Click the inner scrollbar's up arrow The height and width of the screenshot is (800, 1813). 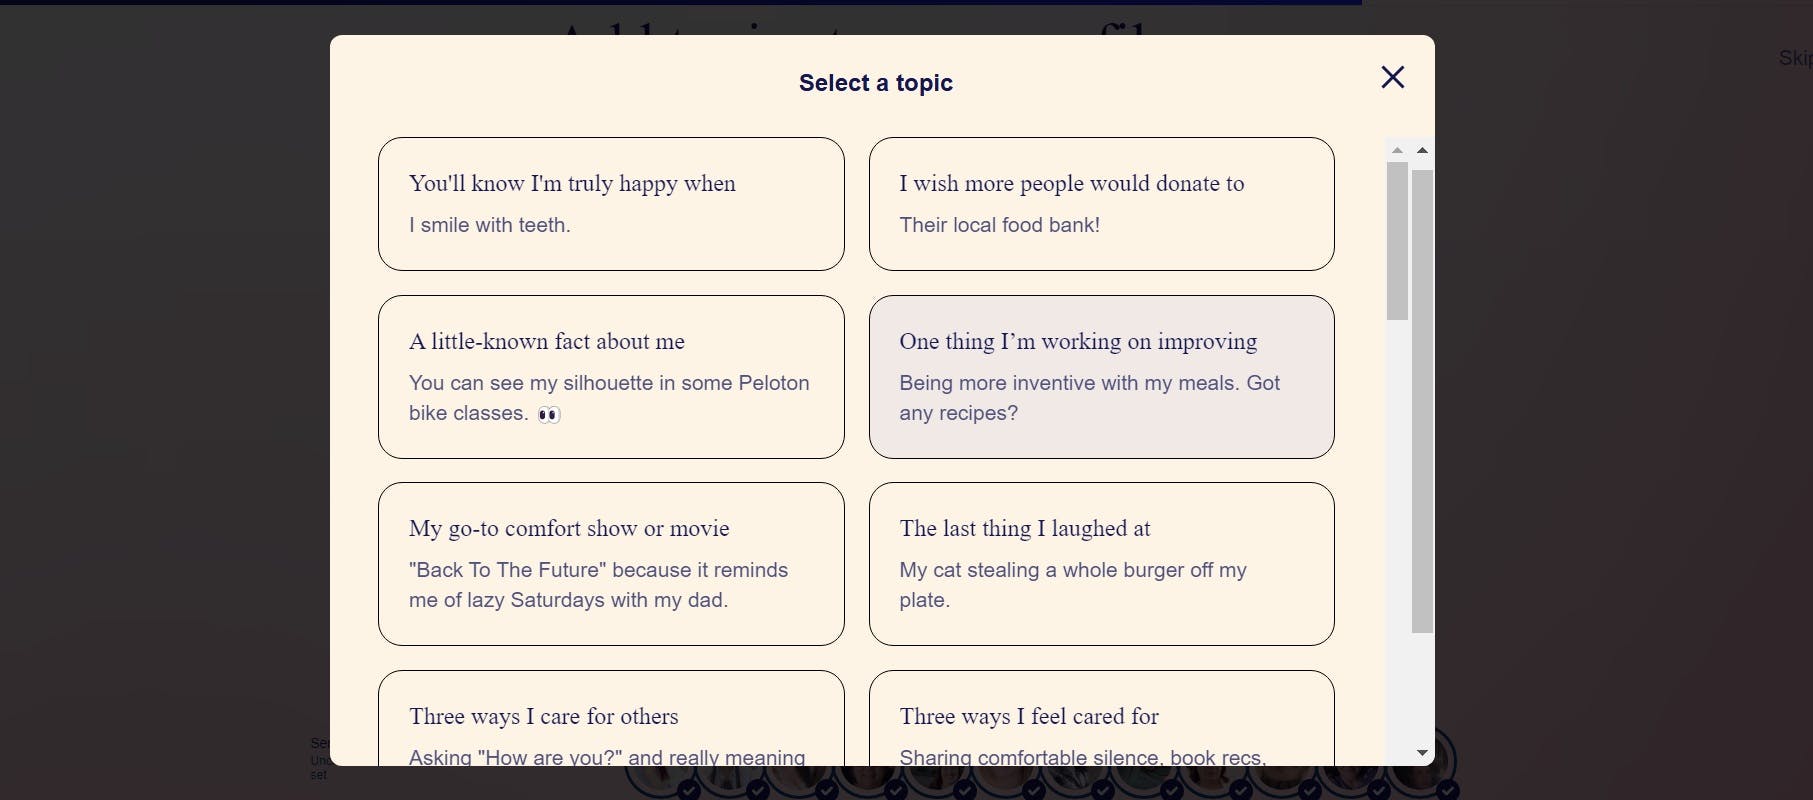[1396, 150]
